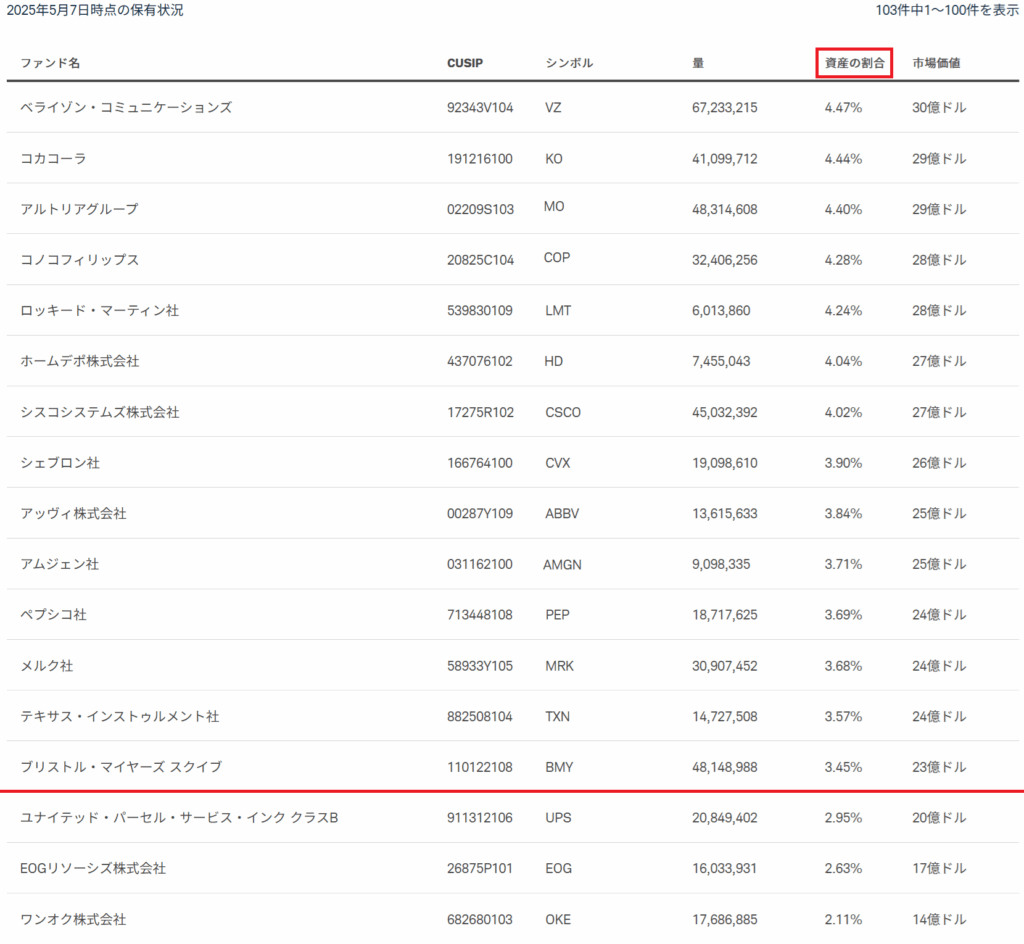The width and height of the screenshot is (1024, 944).
Task: Select the ホームデポ株式会社 fund name
Action: 80,361
